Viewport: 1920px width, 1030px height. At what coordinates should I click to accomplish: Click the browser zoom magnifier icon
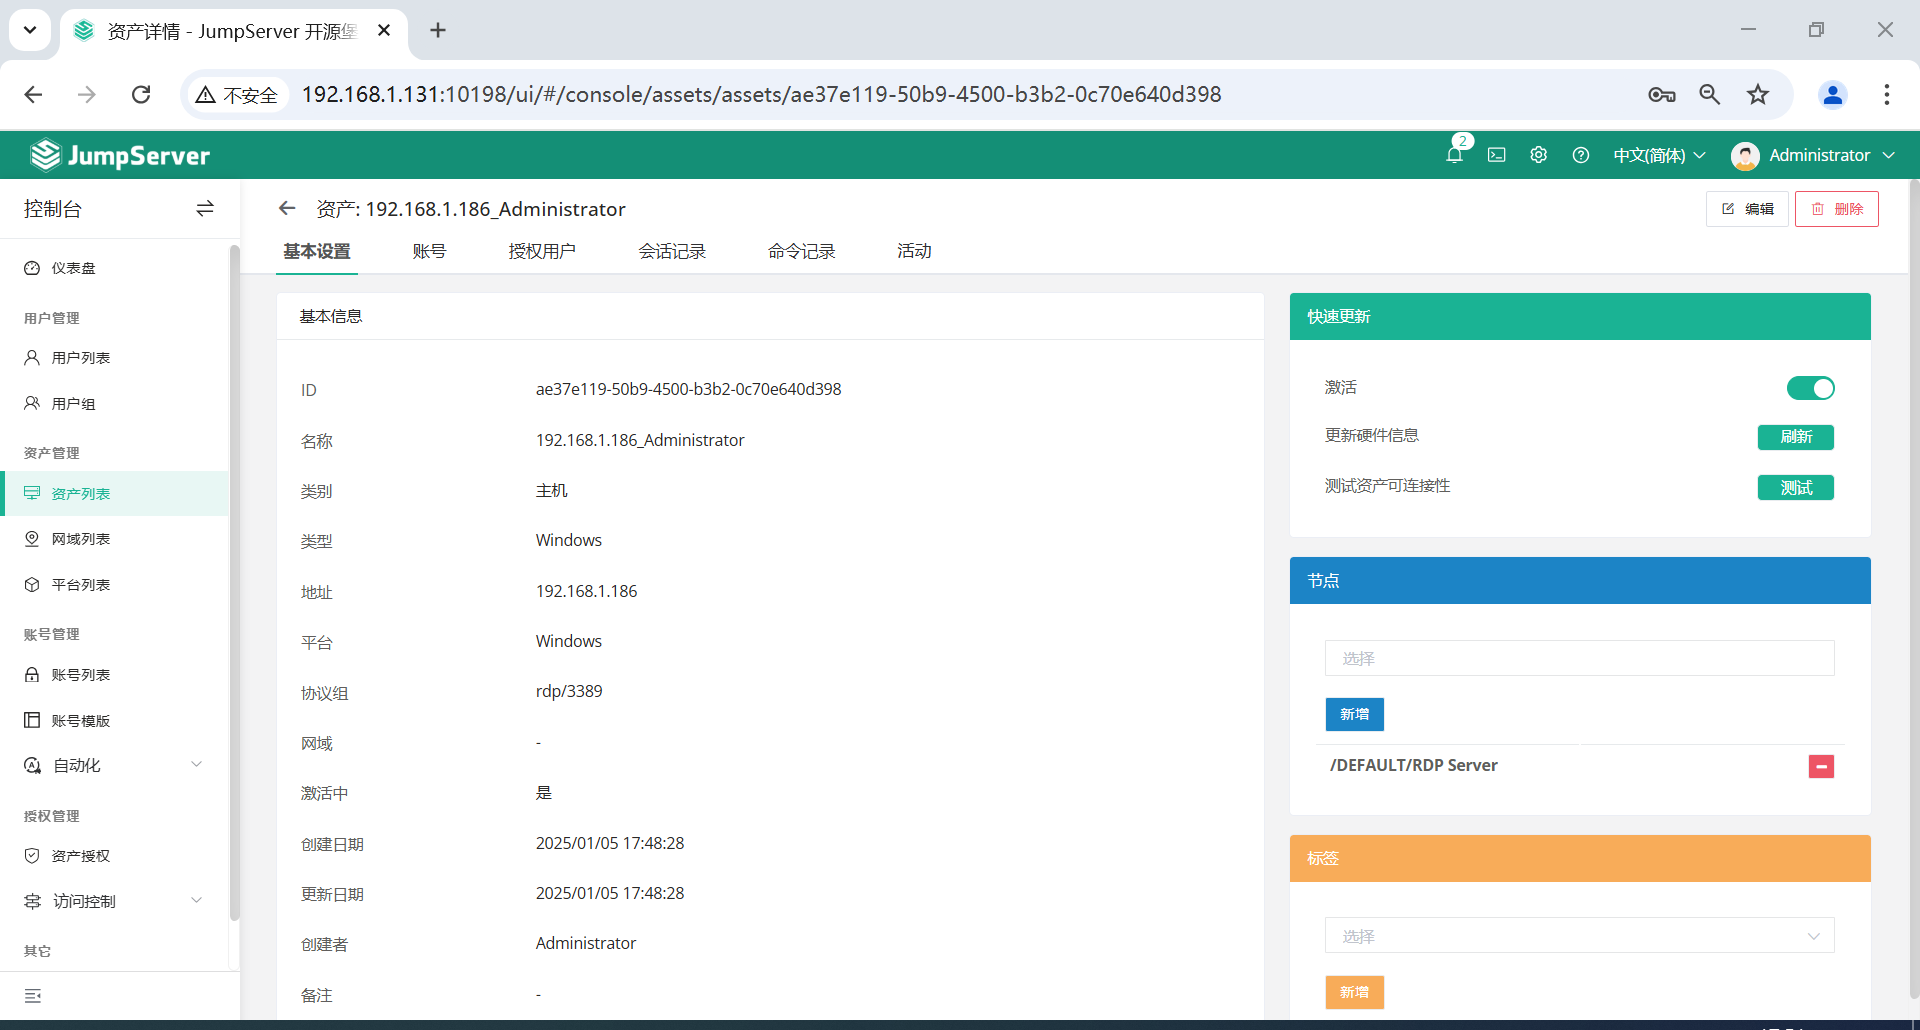pyautogui.click(x=1709, y=94)
